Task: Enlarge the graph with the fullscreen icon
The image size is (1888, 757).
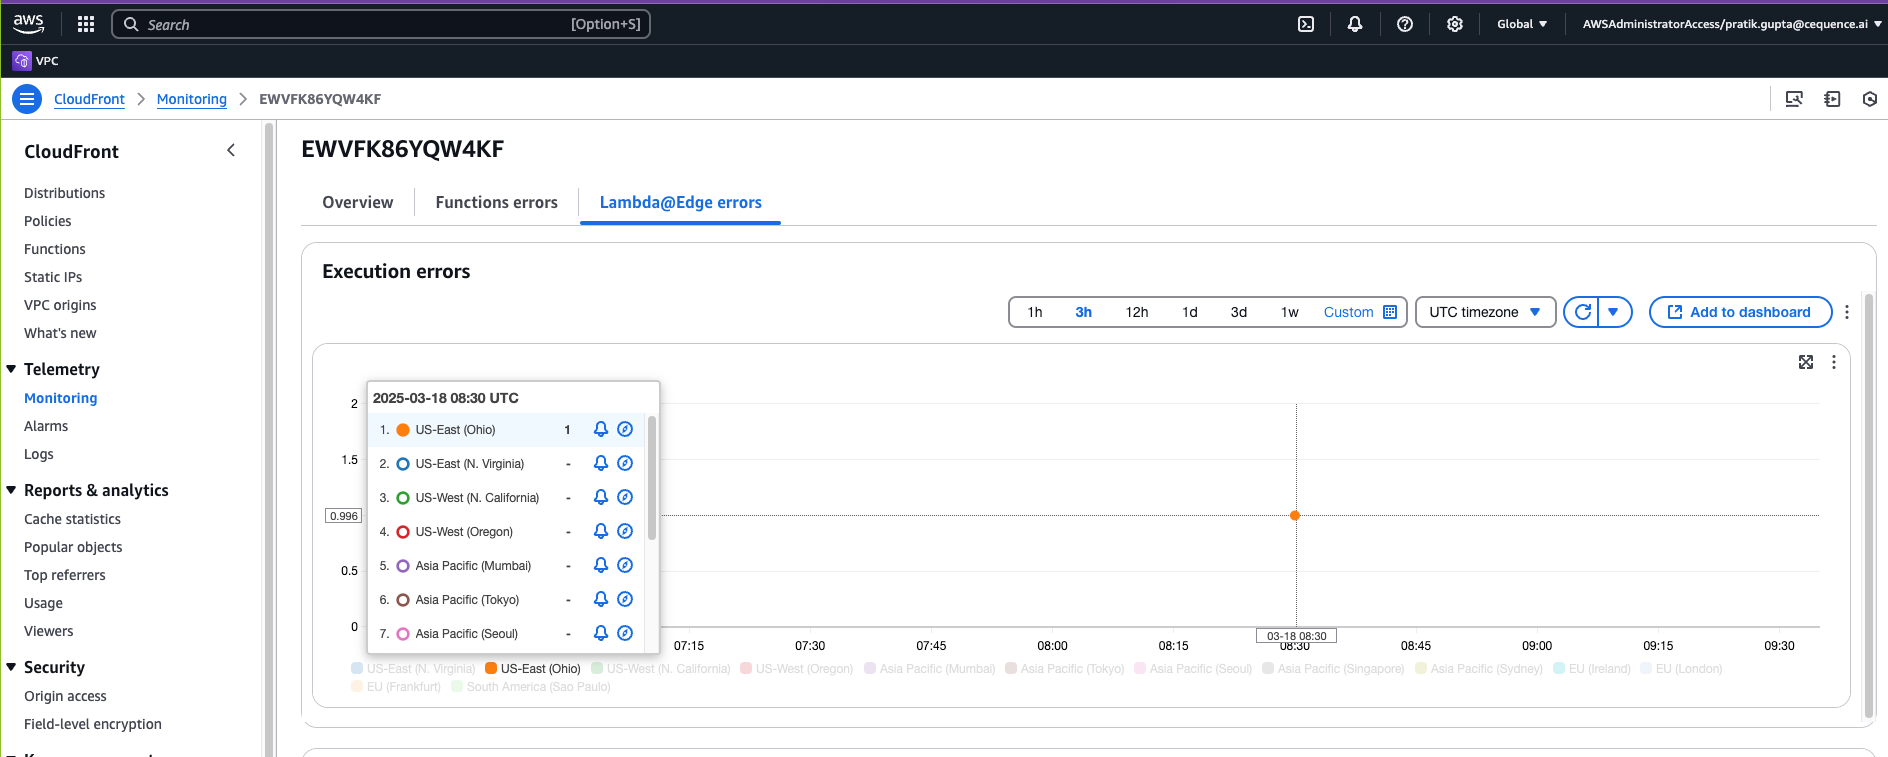Action: point(1806,362)
